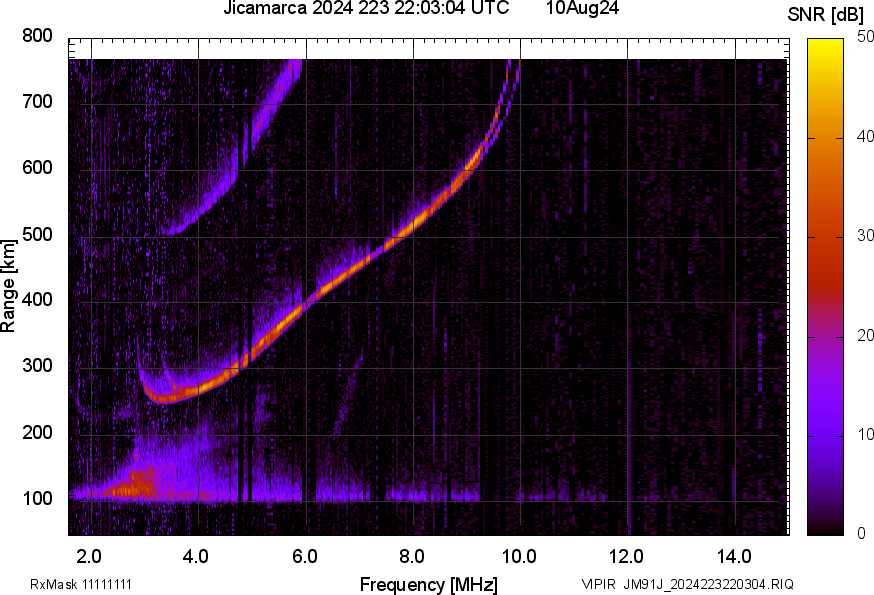Image resolution: width=874 pixels, height=595 pixels.
Task: Click the range tick label 800
Action: tap(37, 36)
